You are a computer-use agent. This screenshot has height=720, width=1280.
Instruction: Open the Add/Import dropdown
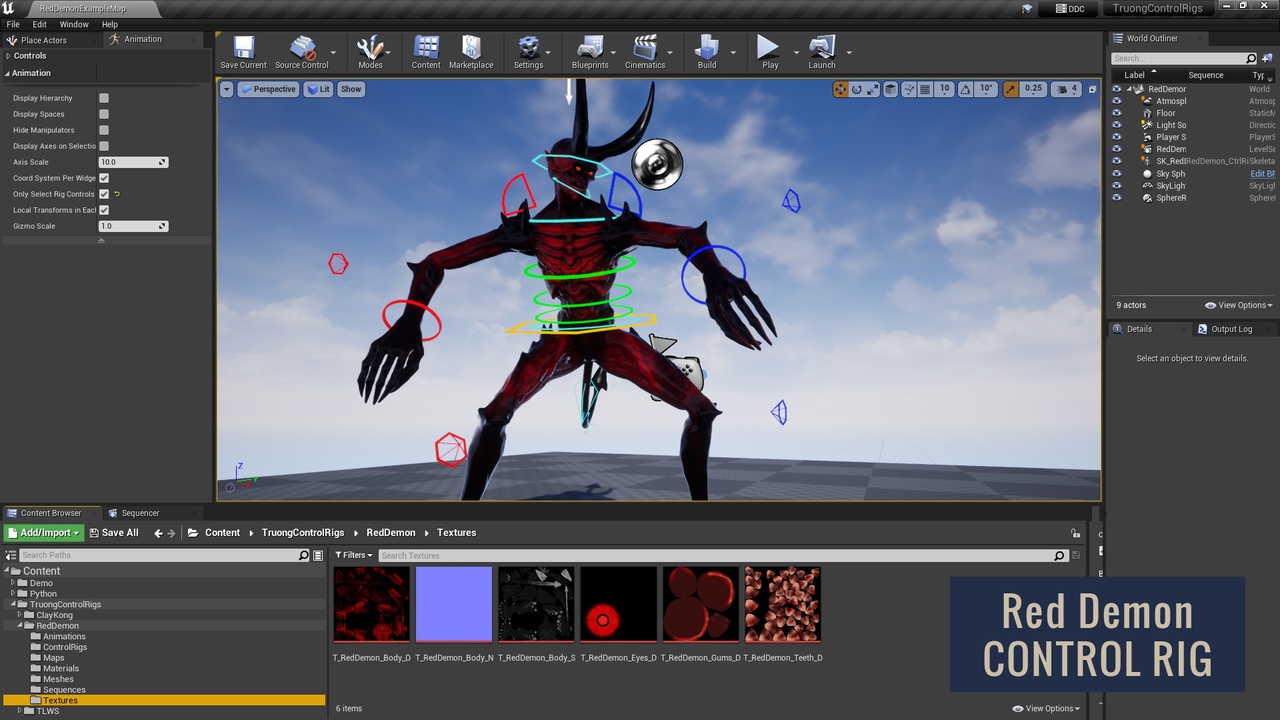coord(44,533)
